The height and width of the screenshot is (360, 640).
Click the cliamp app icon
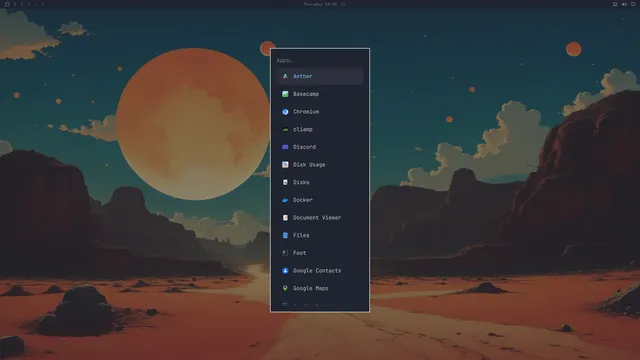tap(285, 129)
